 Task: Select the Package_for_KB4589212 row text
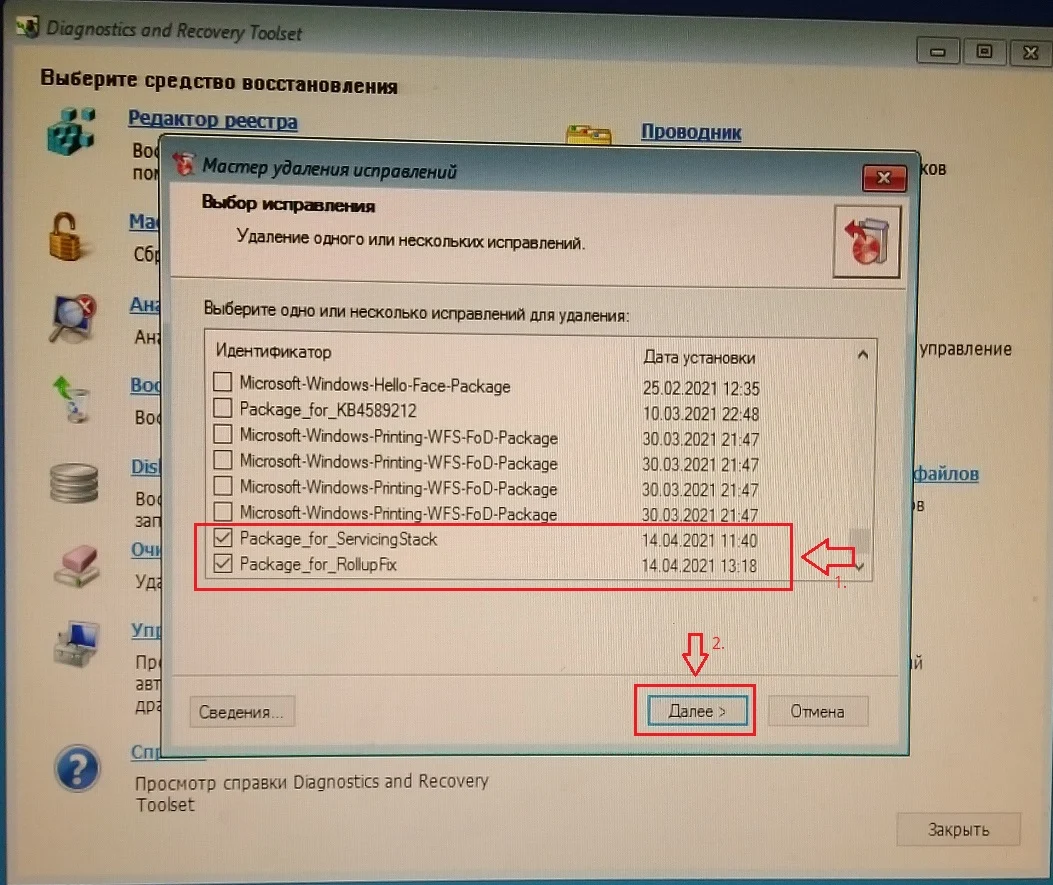328,409
